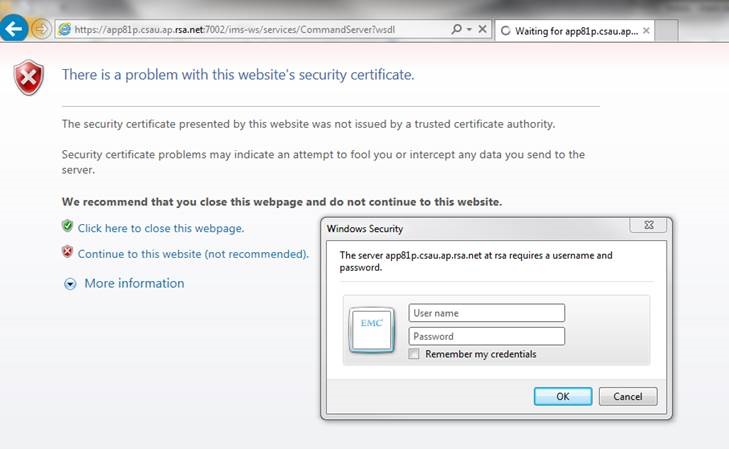Focus the Password field
Image resolution: width=729 pixels, height=449 pixels.
(486, 336)
